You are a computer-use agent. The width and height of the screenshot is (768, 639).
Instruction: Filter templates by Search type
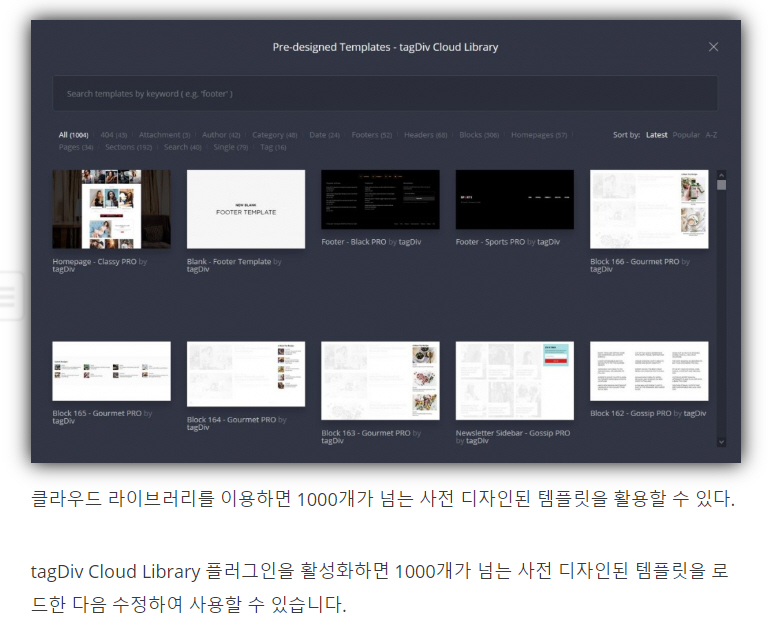183,147
